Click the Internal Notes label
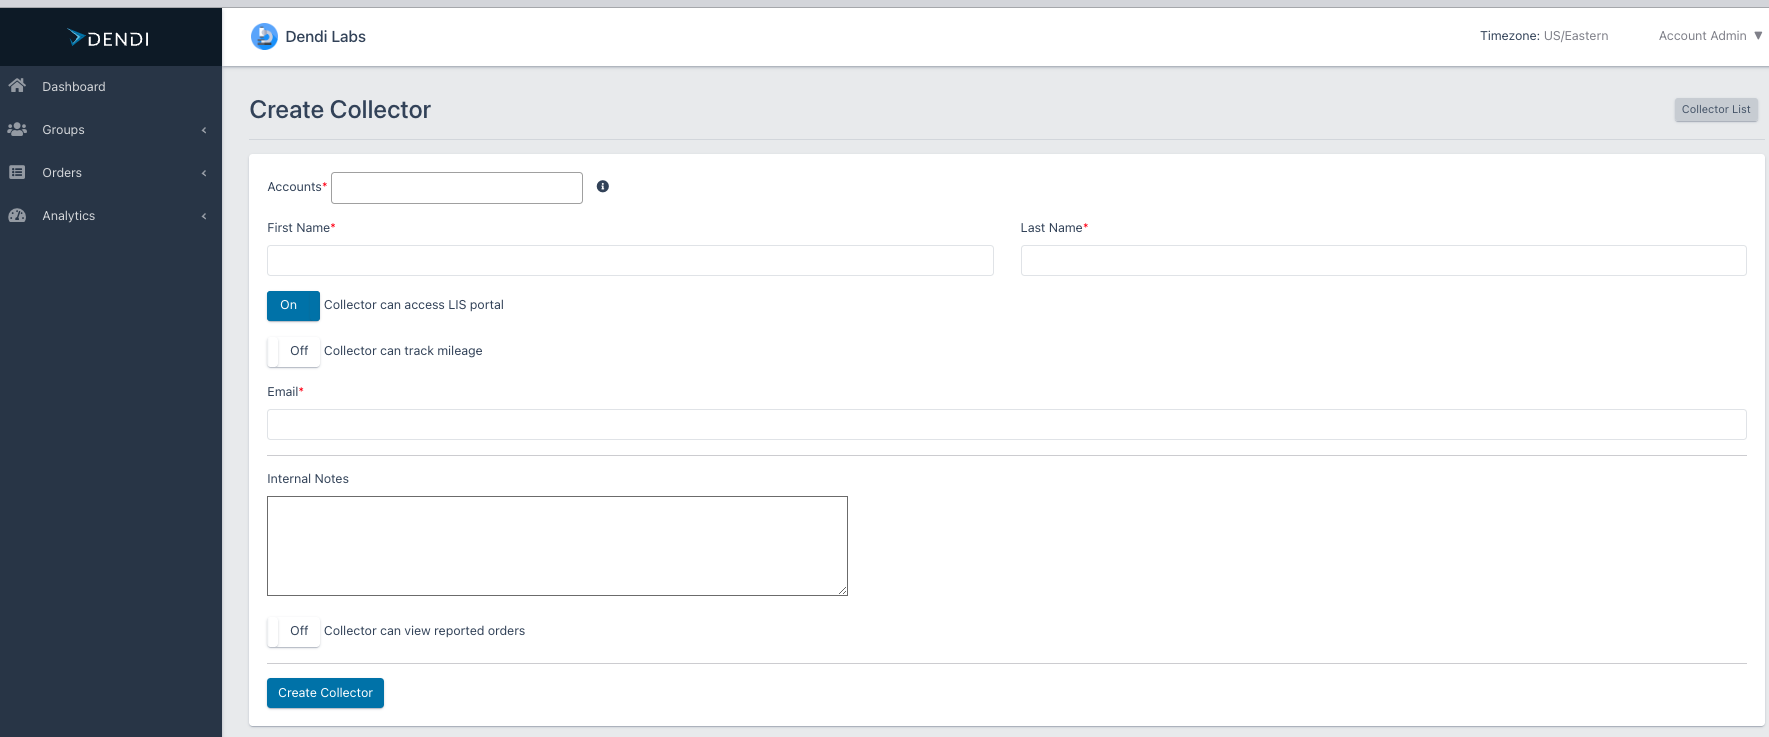1769x737 pixels. pos(308,479)
